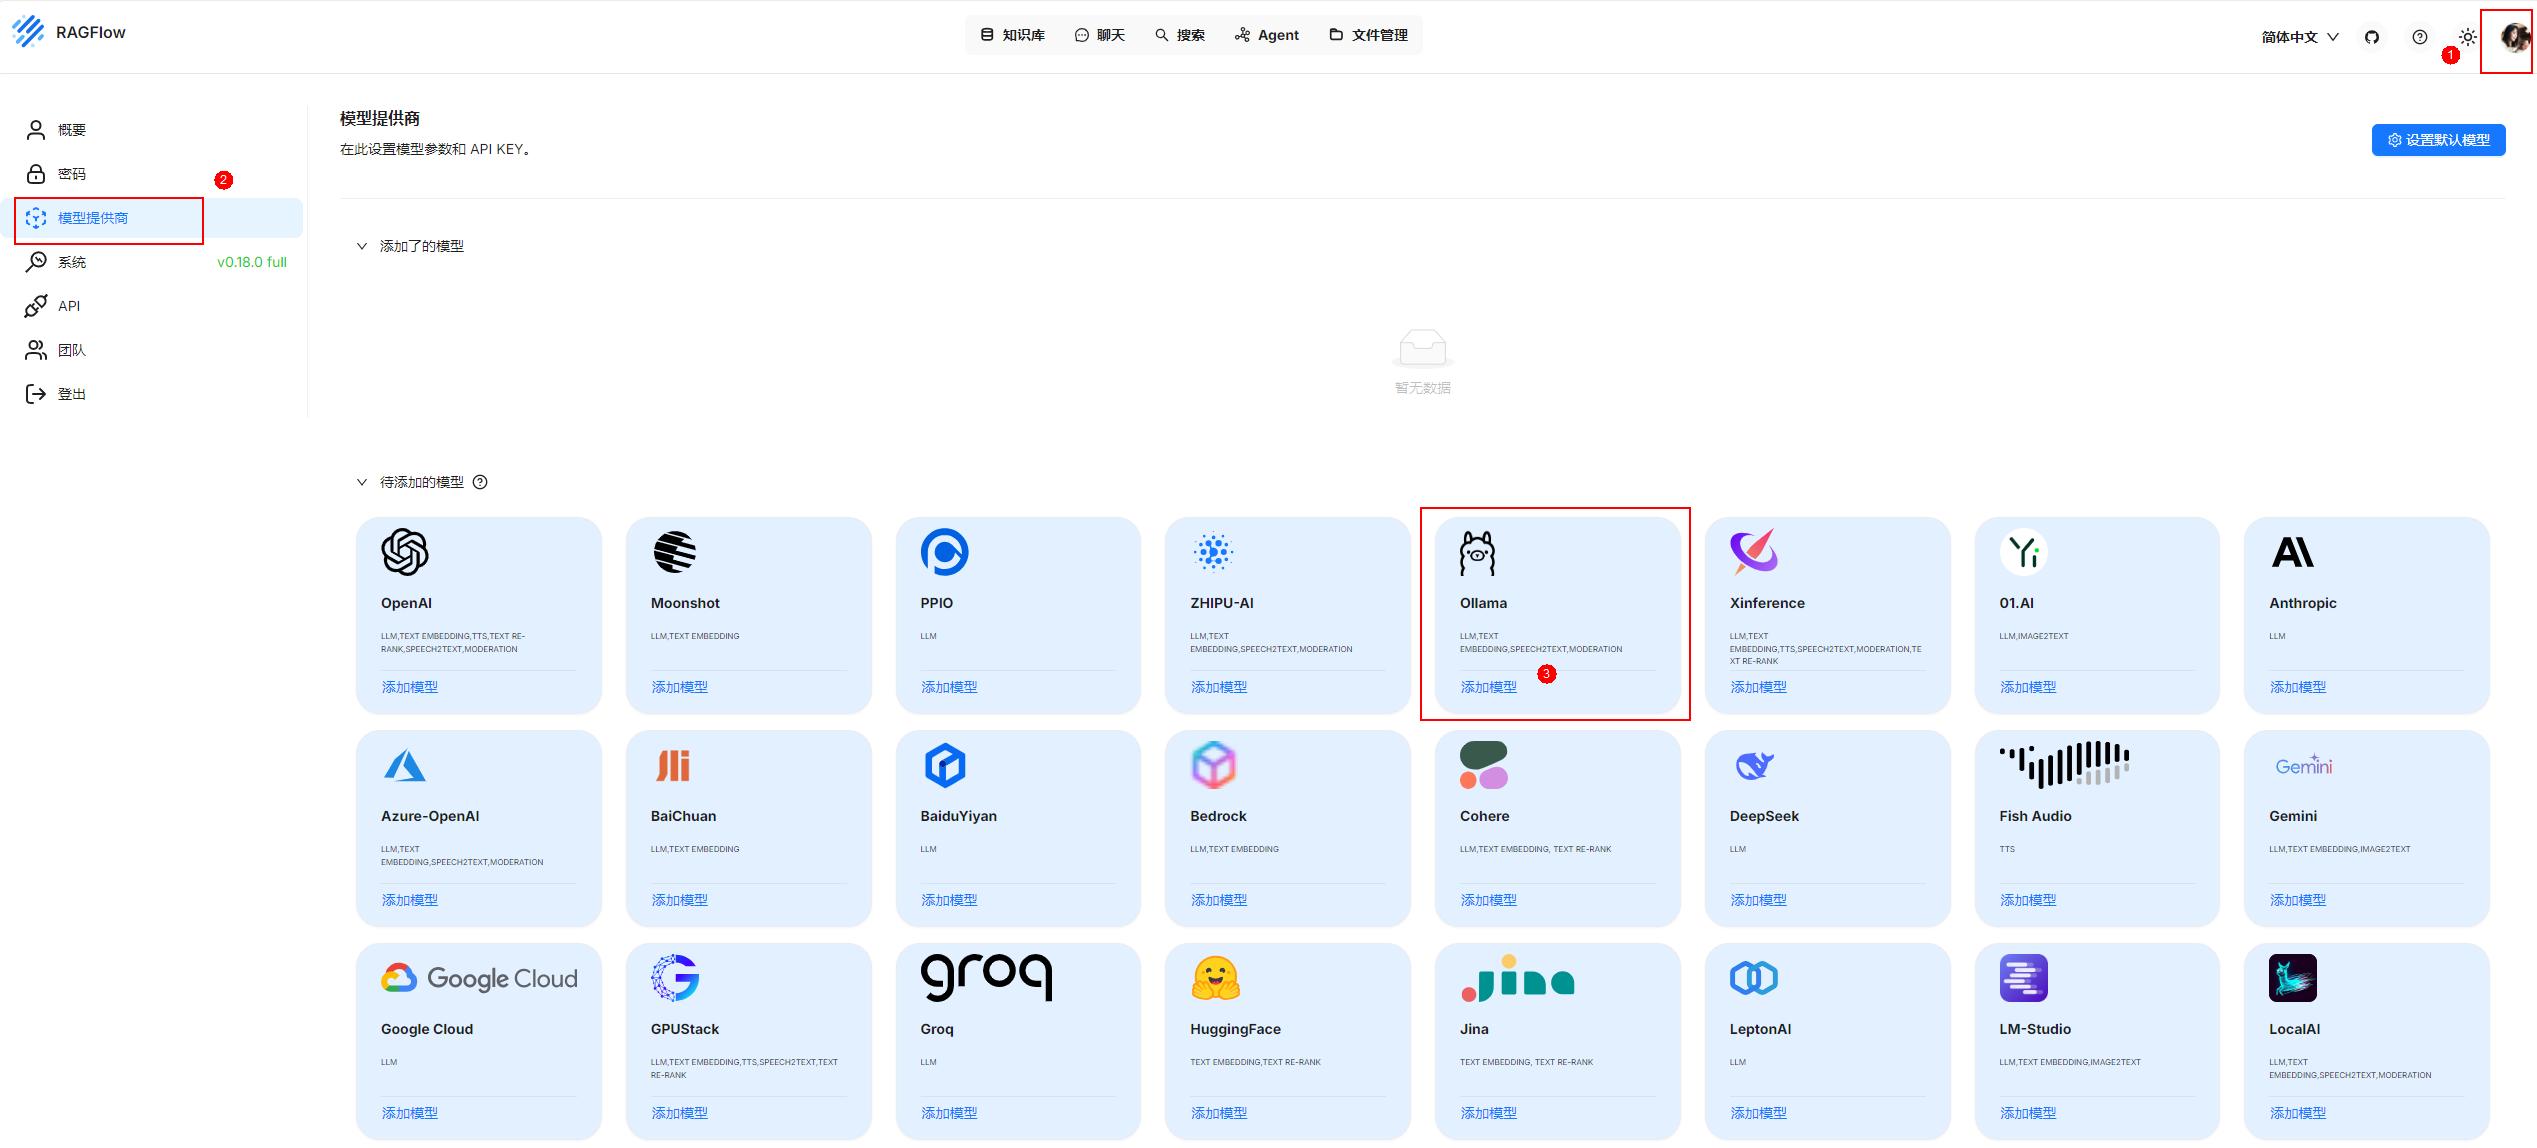Click the 设置默认模型 button
2537x1148 pixels.
point(2438,140)
